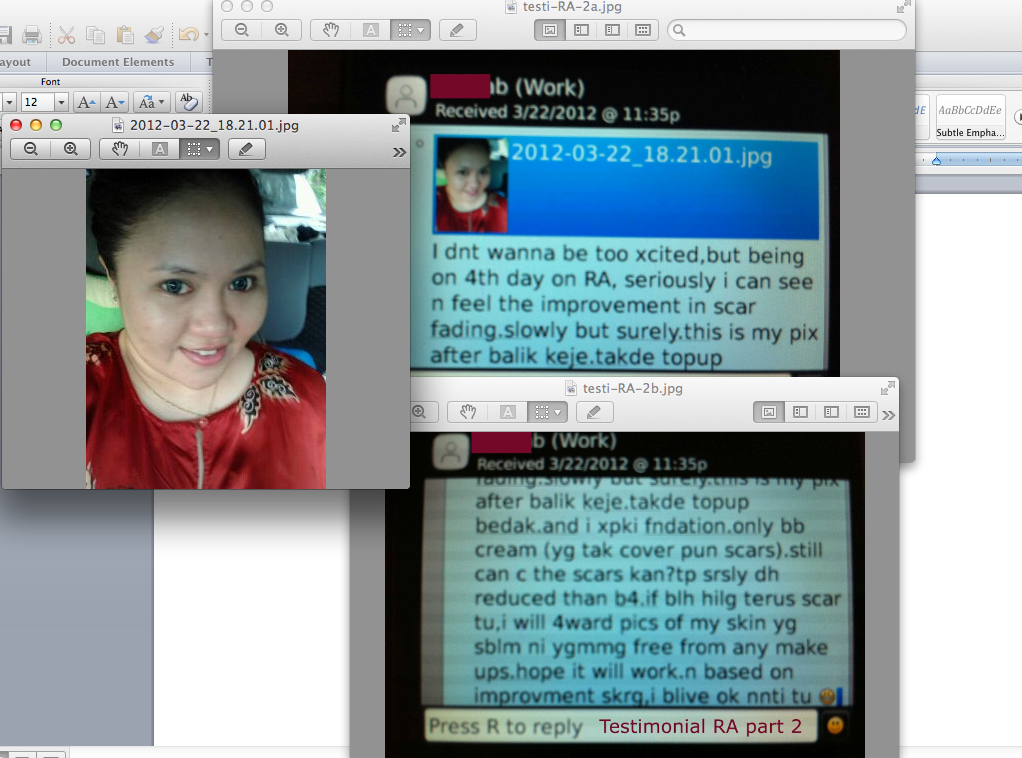Open the Layout ribbon tab in Word
Image resolution: width=1022 pixels, height=758 pixels.
point(15,61)
